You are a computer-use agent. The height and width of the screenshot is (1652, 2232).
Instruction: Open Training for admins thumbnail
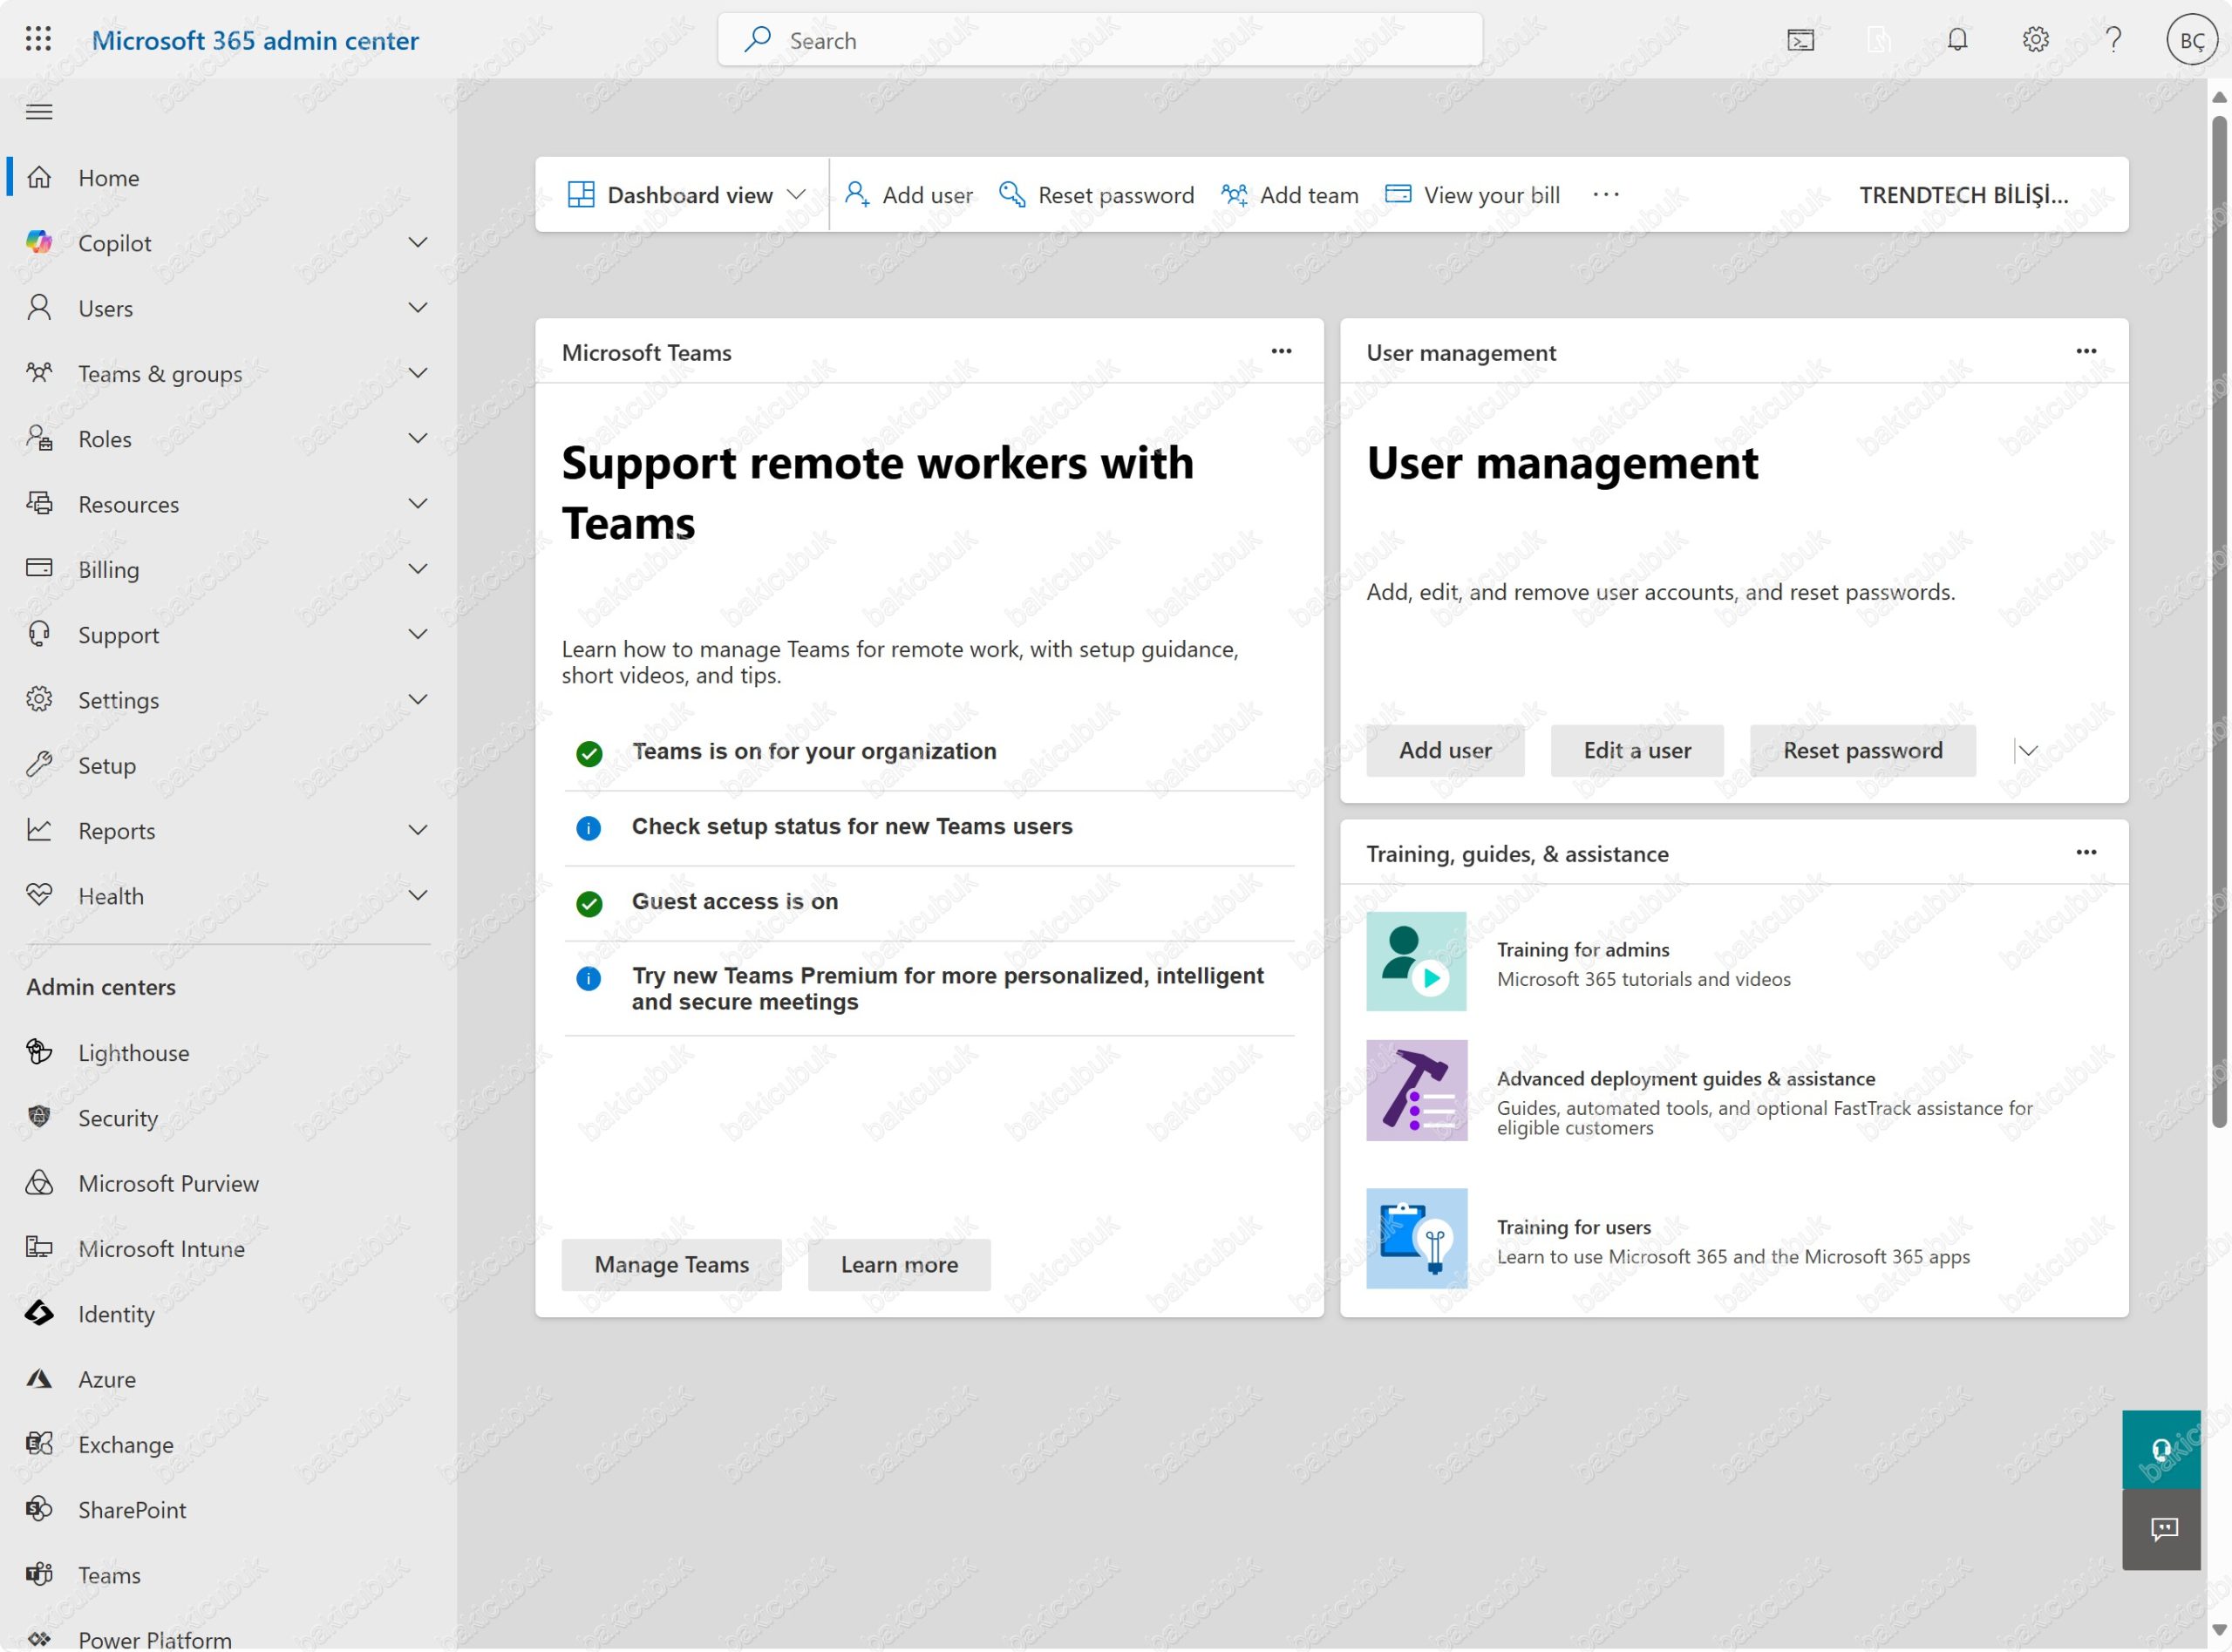(x=1416, y=961)
